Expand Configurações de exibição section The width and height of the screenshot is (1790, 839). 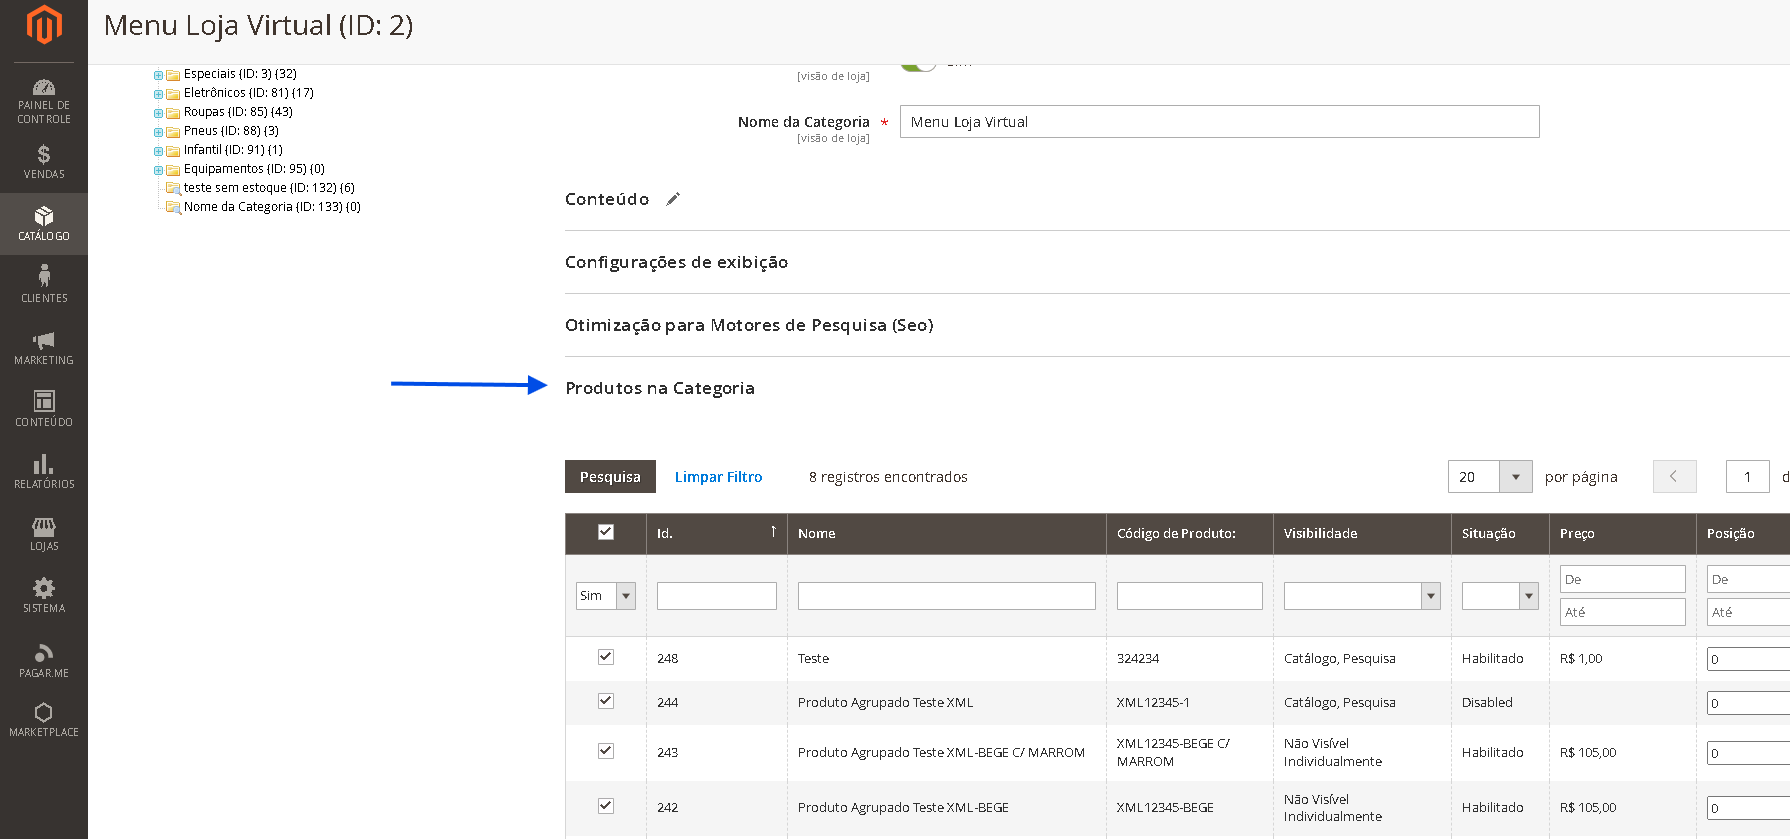pyautogui.click(x=676, y=262)
